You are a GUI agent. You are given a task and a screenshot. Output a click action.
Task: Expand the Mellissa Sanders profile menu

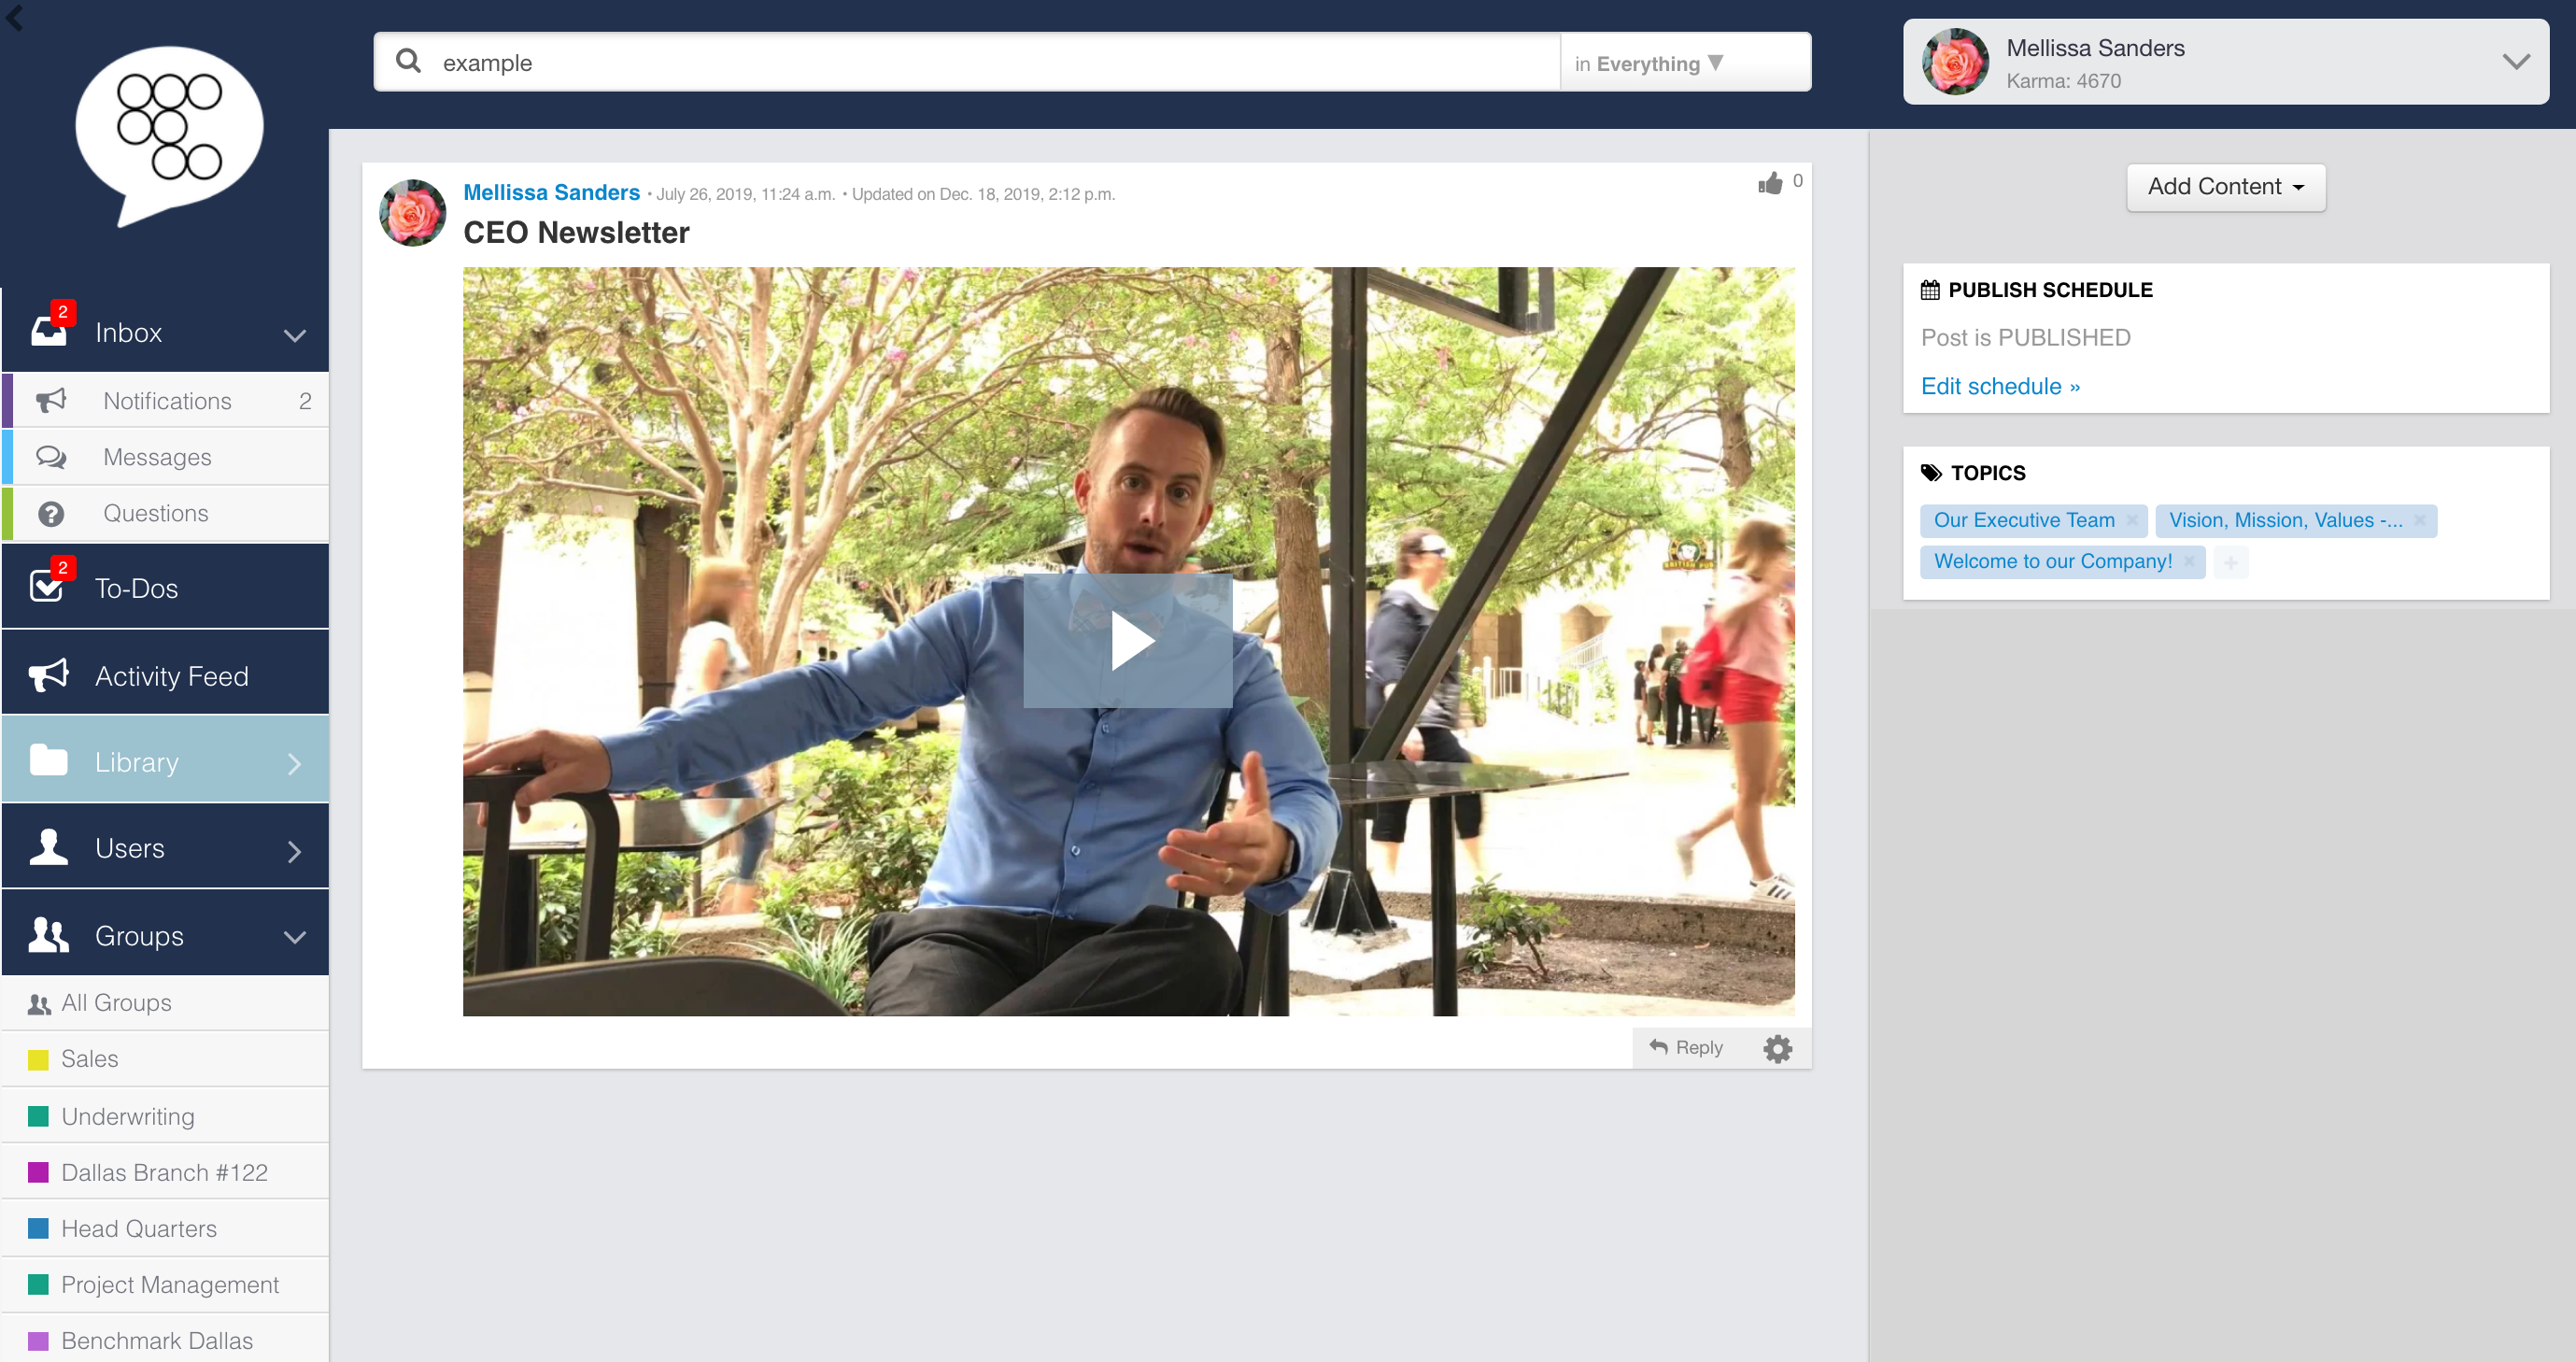2515,62
